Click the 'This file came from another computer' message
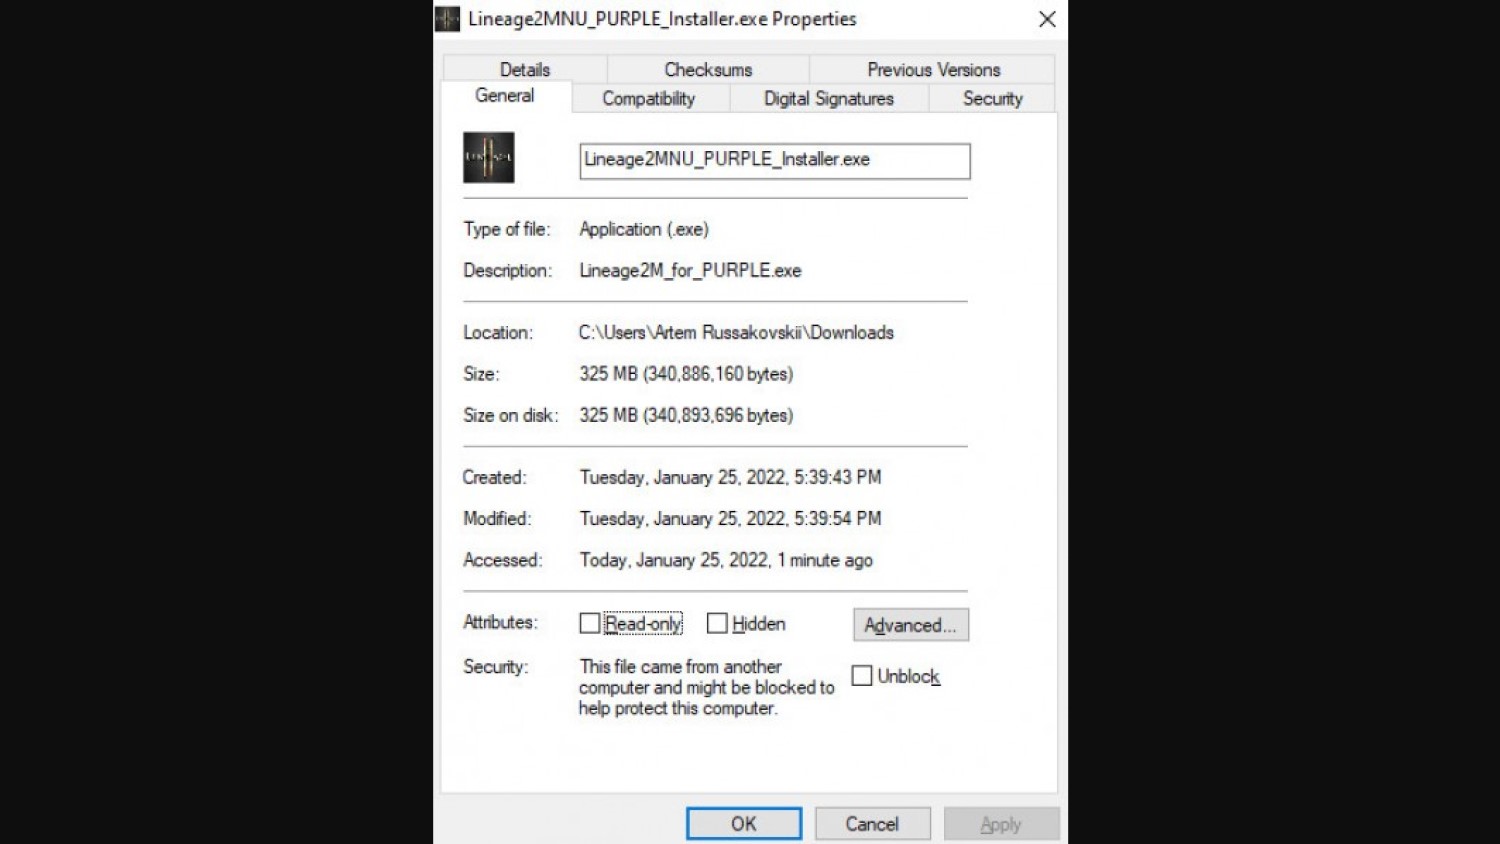Viewport: 1500px width, 844px height. coord(706,687)
